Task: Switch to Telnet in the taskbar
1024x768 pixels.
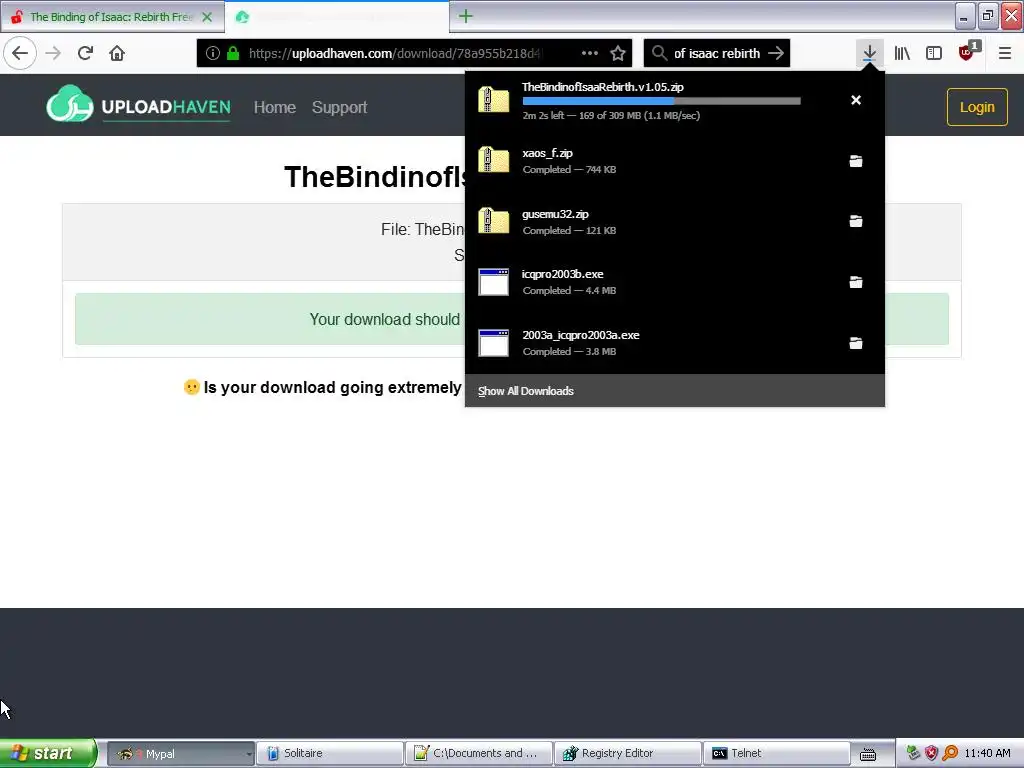Action: (776, 754)
